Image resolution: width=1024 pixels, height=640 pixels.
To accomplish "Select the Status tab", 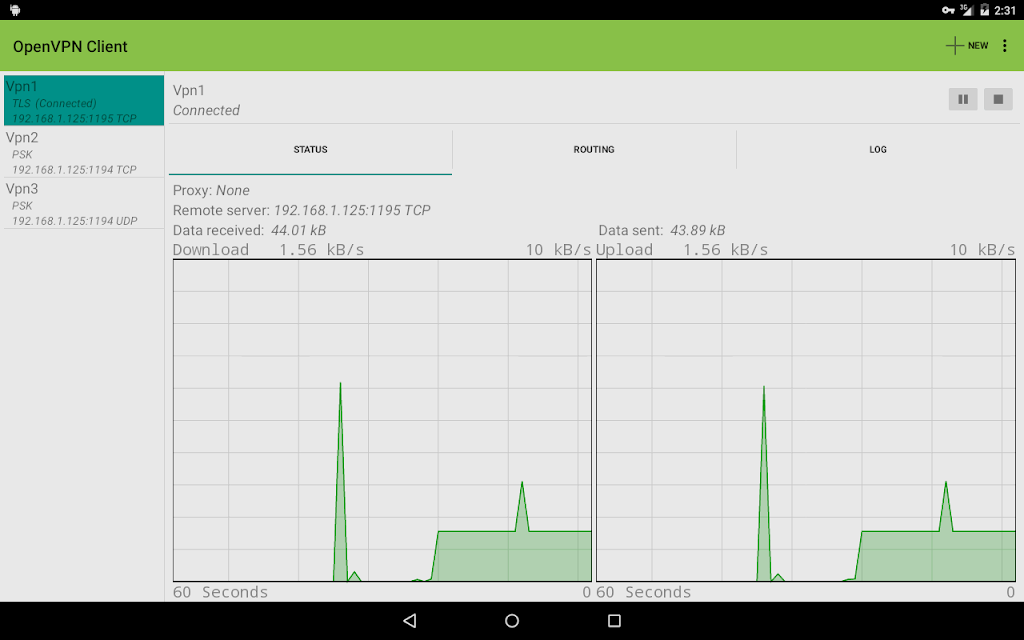I will click(310, 150).
